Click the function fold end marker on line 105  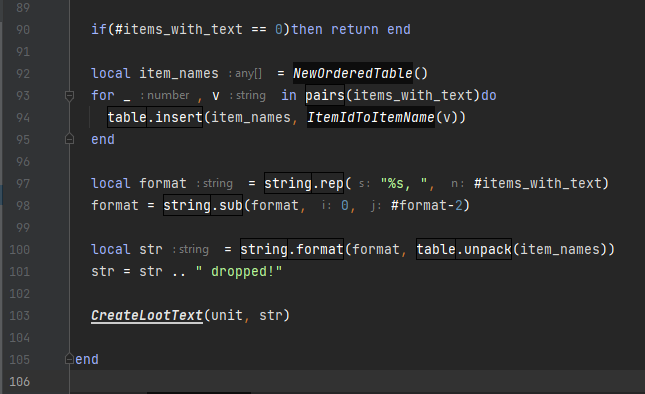tap(70, 359)
